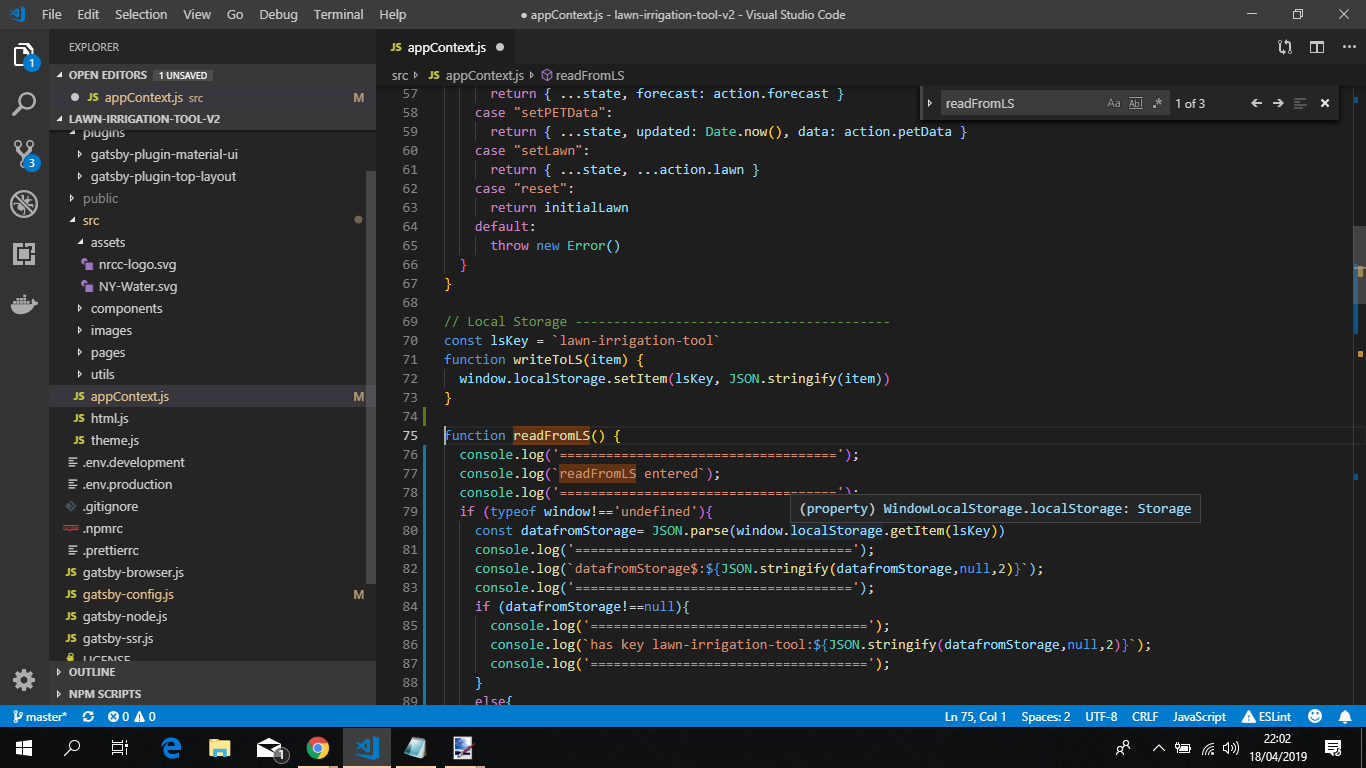Screen dimensions: 1366x768
Task: Toggle whole-word matching in find widget
Action: click(x=1136, y=102)
